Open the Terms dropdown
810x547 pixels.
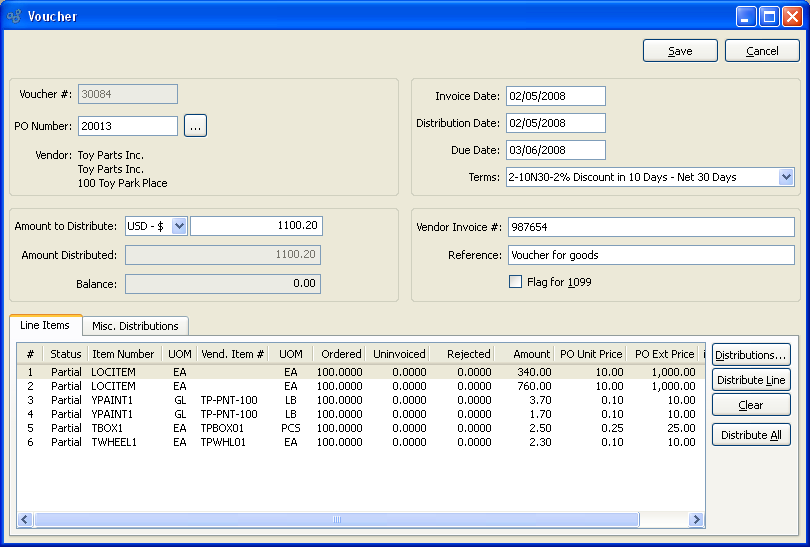click(x=785, y=177)
